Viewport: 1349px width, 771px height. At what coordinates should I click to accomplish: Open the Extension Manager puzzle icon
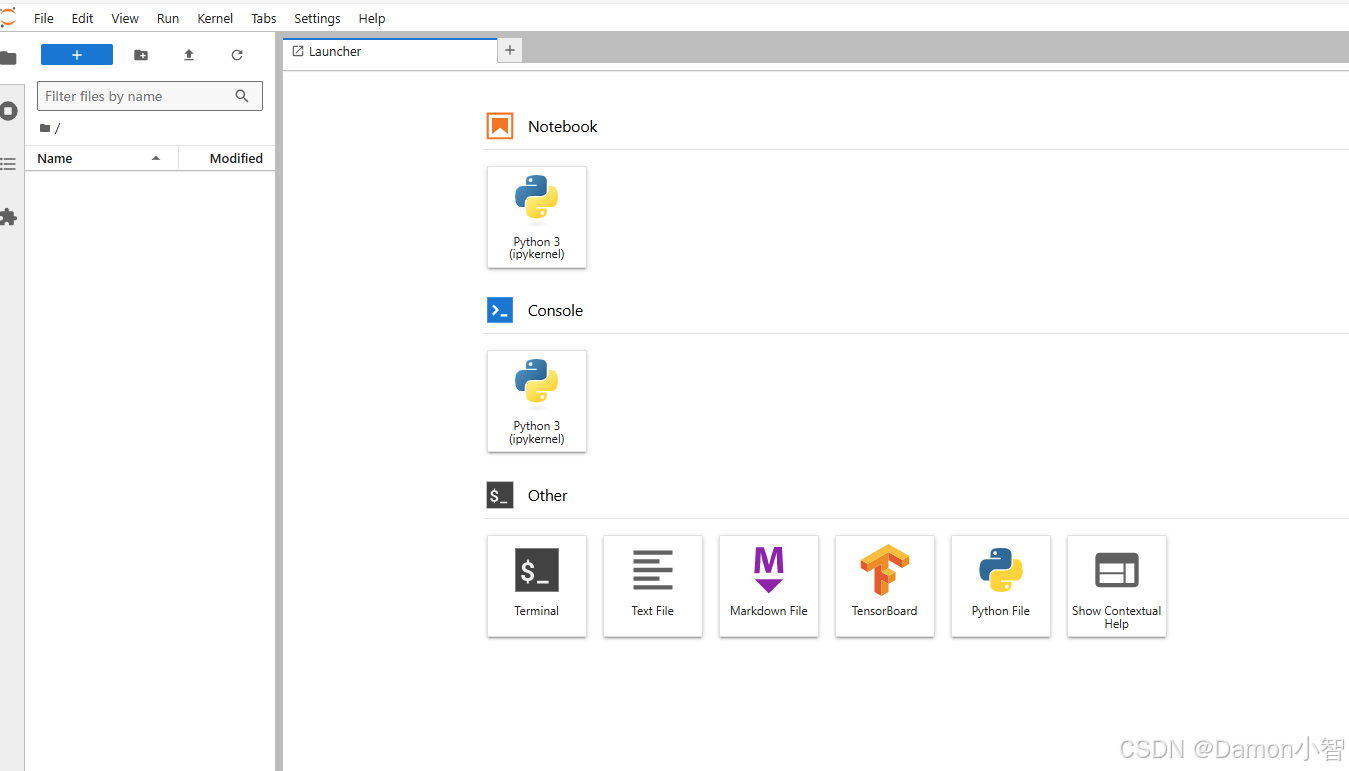click(8, 217)
